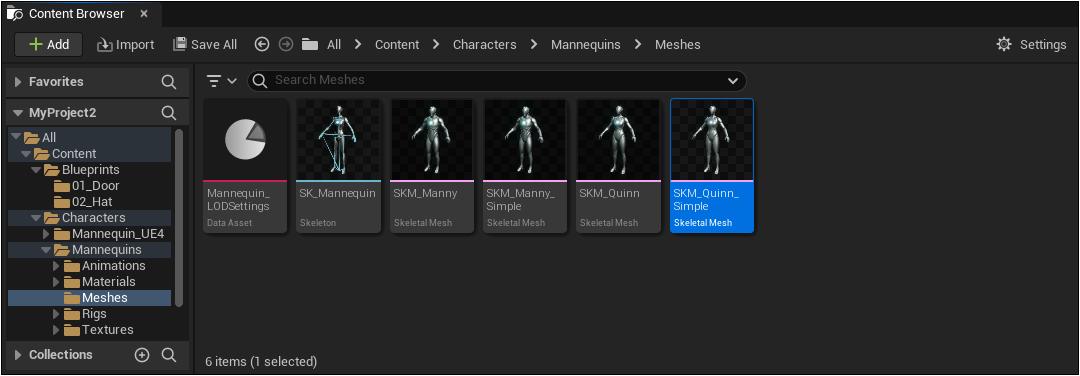Expand the Mannequin_UE4 folder

(x=47, y=234)
